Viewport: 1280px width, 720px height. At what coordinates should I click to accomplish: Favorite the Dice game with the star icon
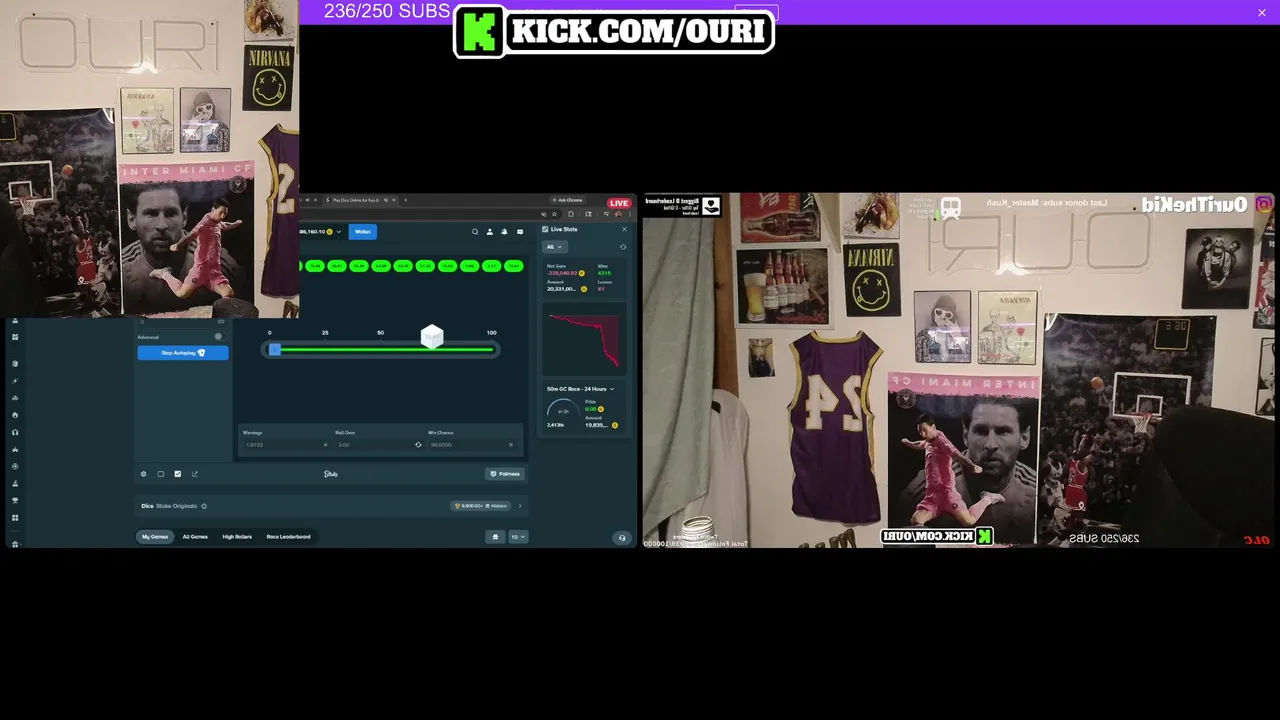204,506
